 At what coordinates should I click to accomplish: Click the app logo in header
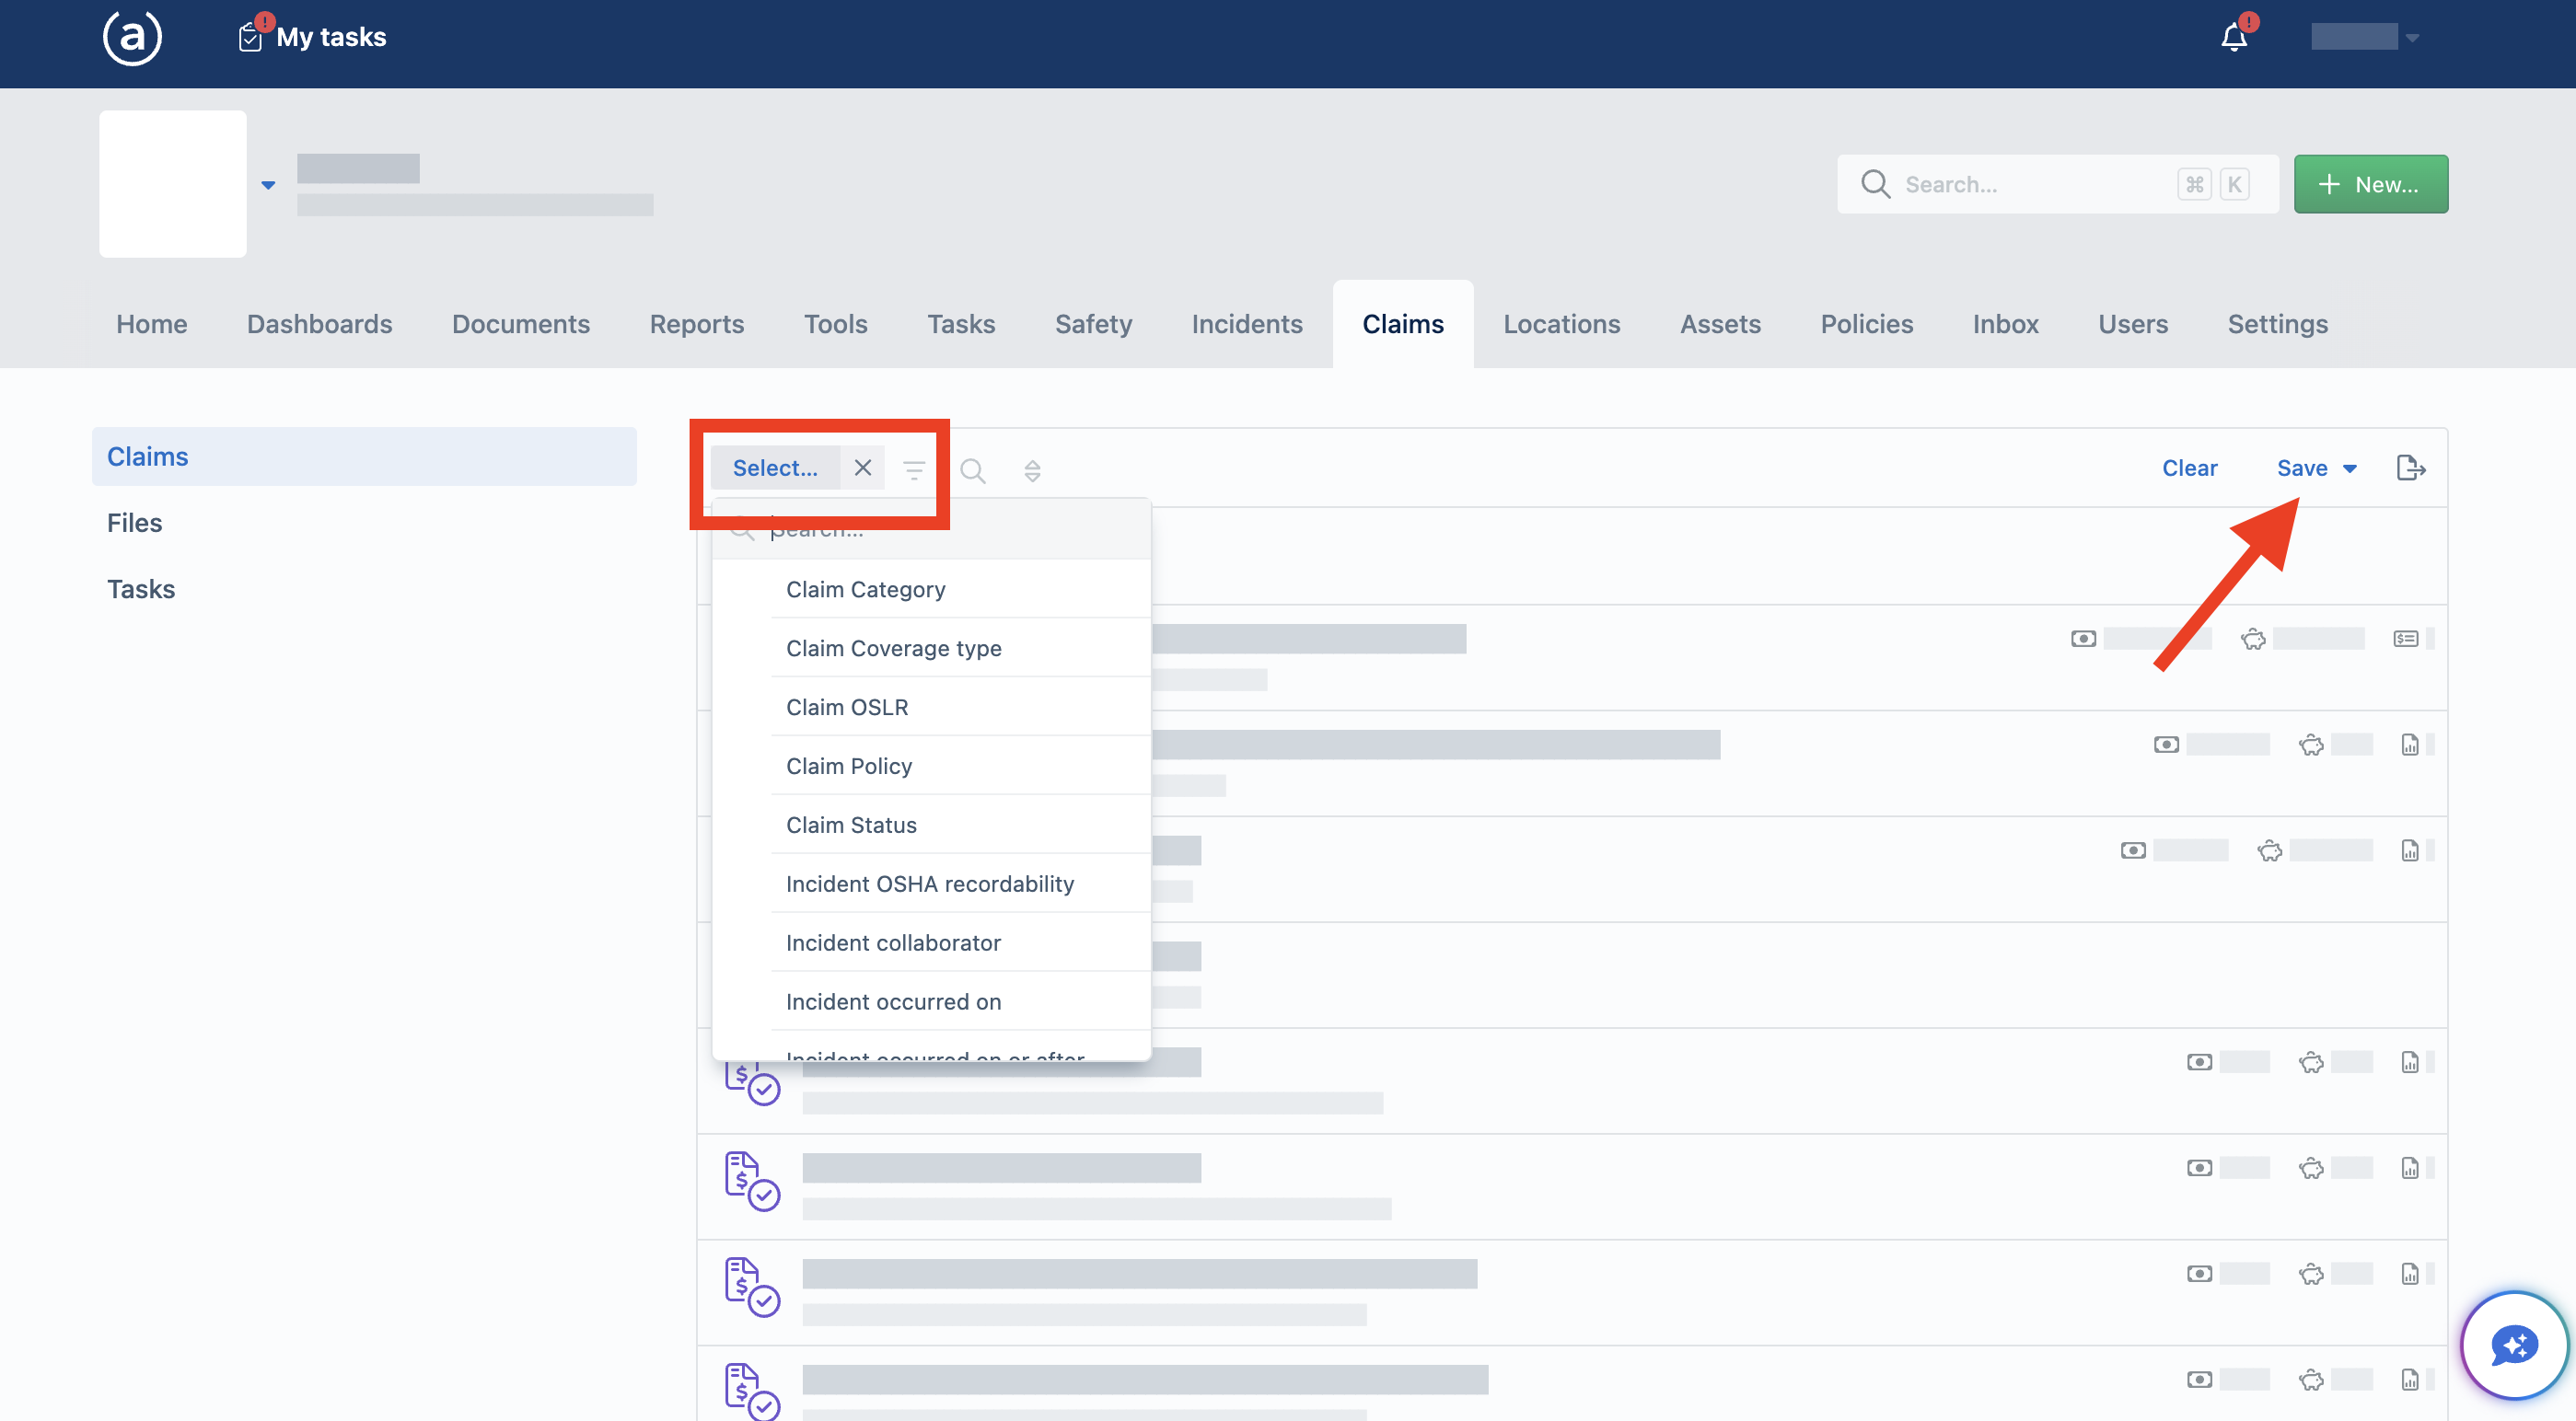coord(132,38)
